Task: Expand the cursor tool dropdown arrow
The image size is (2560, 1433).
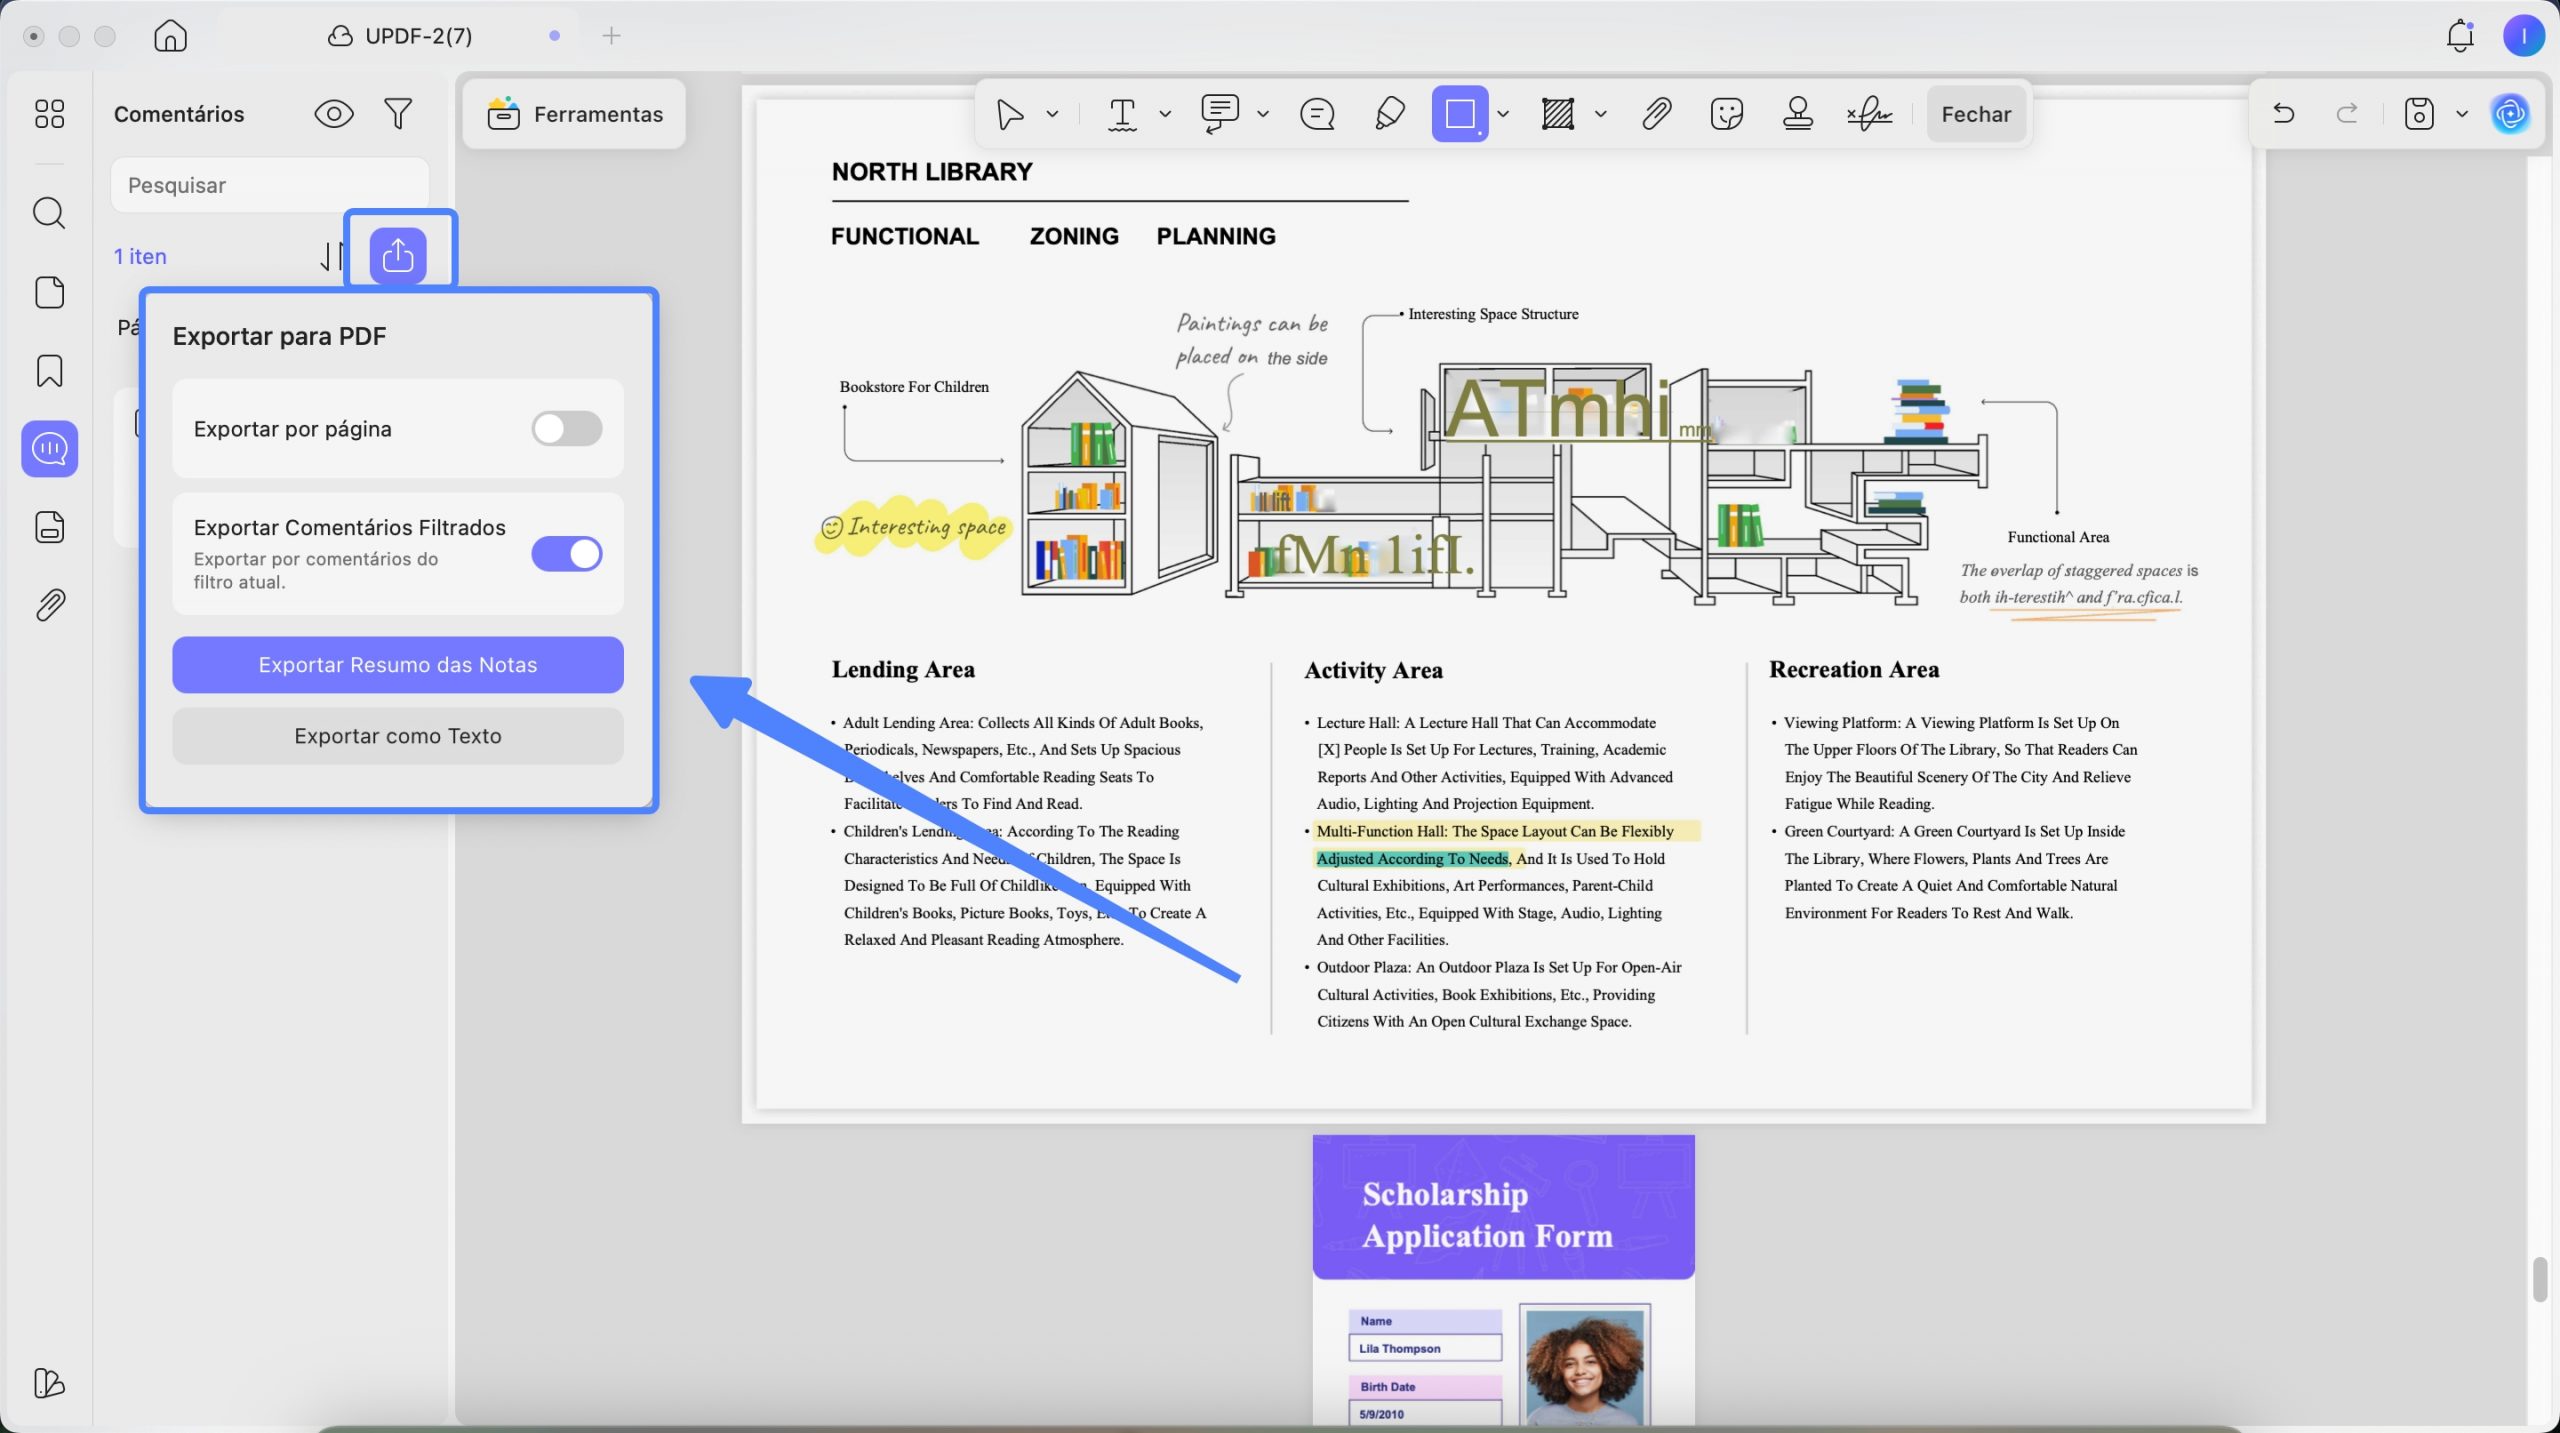Action: pyautogui.click(x=1052, y=114)
